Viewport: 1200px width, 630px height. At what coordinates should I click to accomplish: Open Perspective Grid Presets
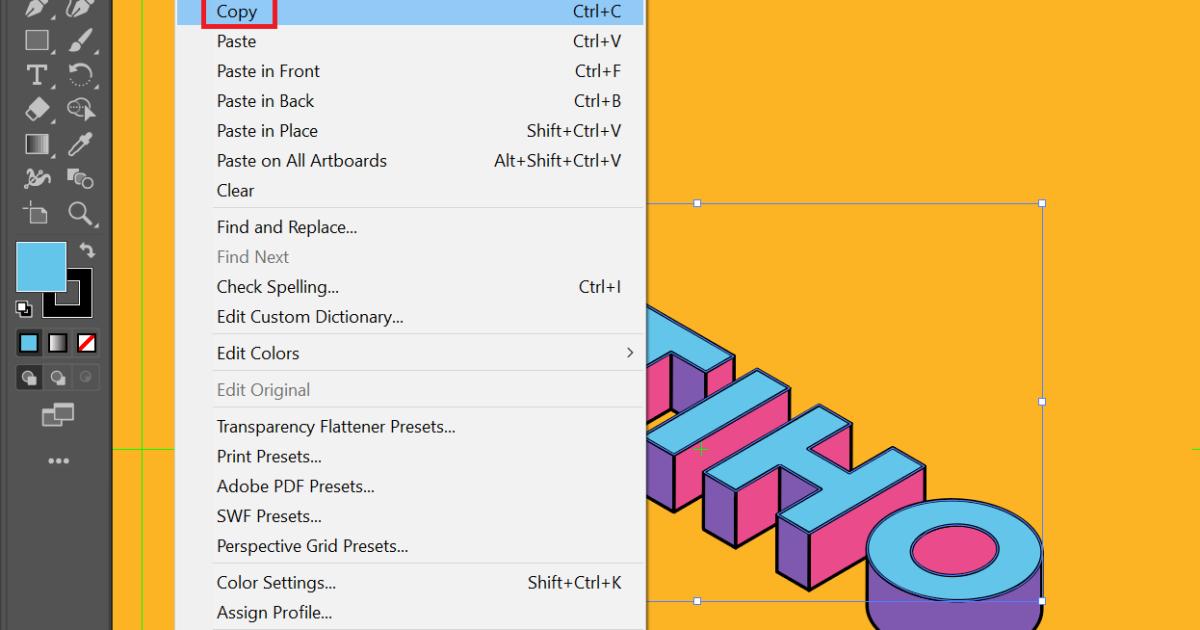[x=411, y=546]
